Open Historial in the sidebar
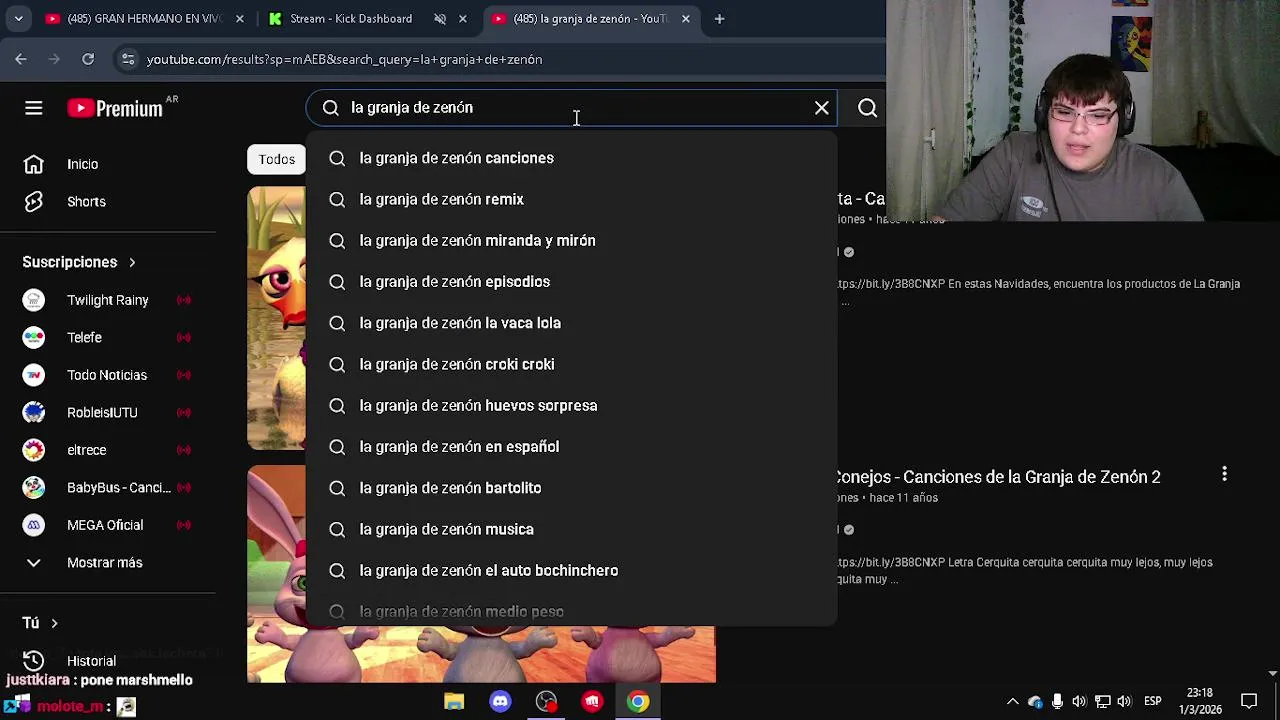Screen dimensions: 1280x720 pos(108,661)
